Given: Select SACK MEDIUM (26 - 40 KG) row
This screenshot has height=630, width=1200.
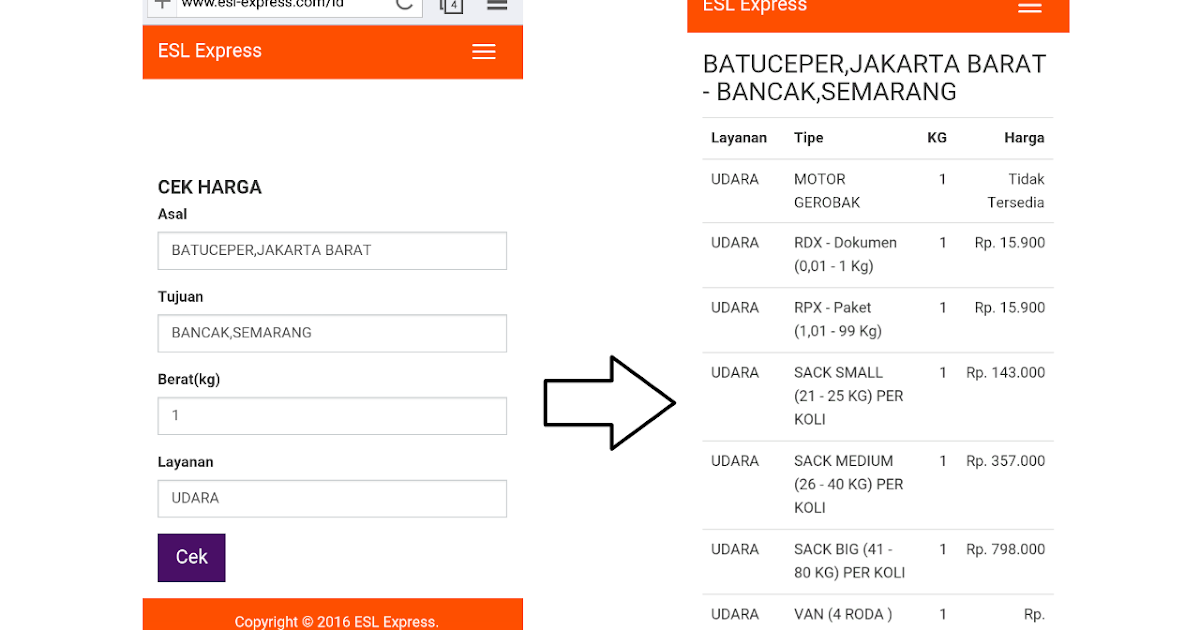Looking at the screenshot, I should point(849,484).
